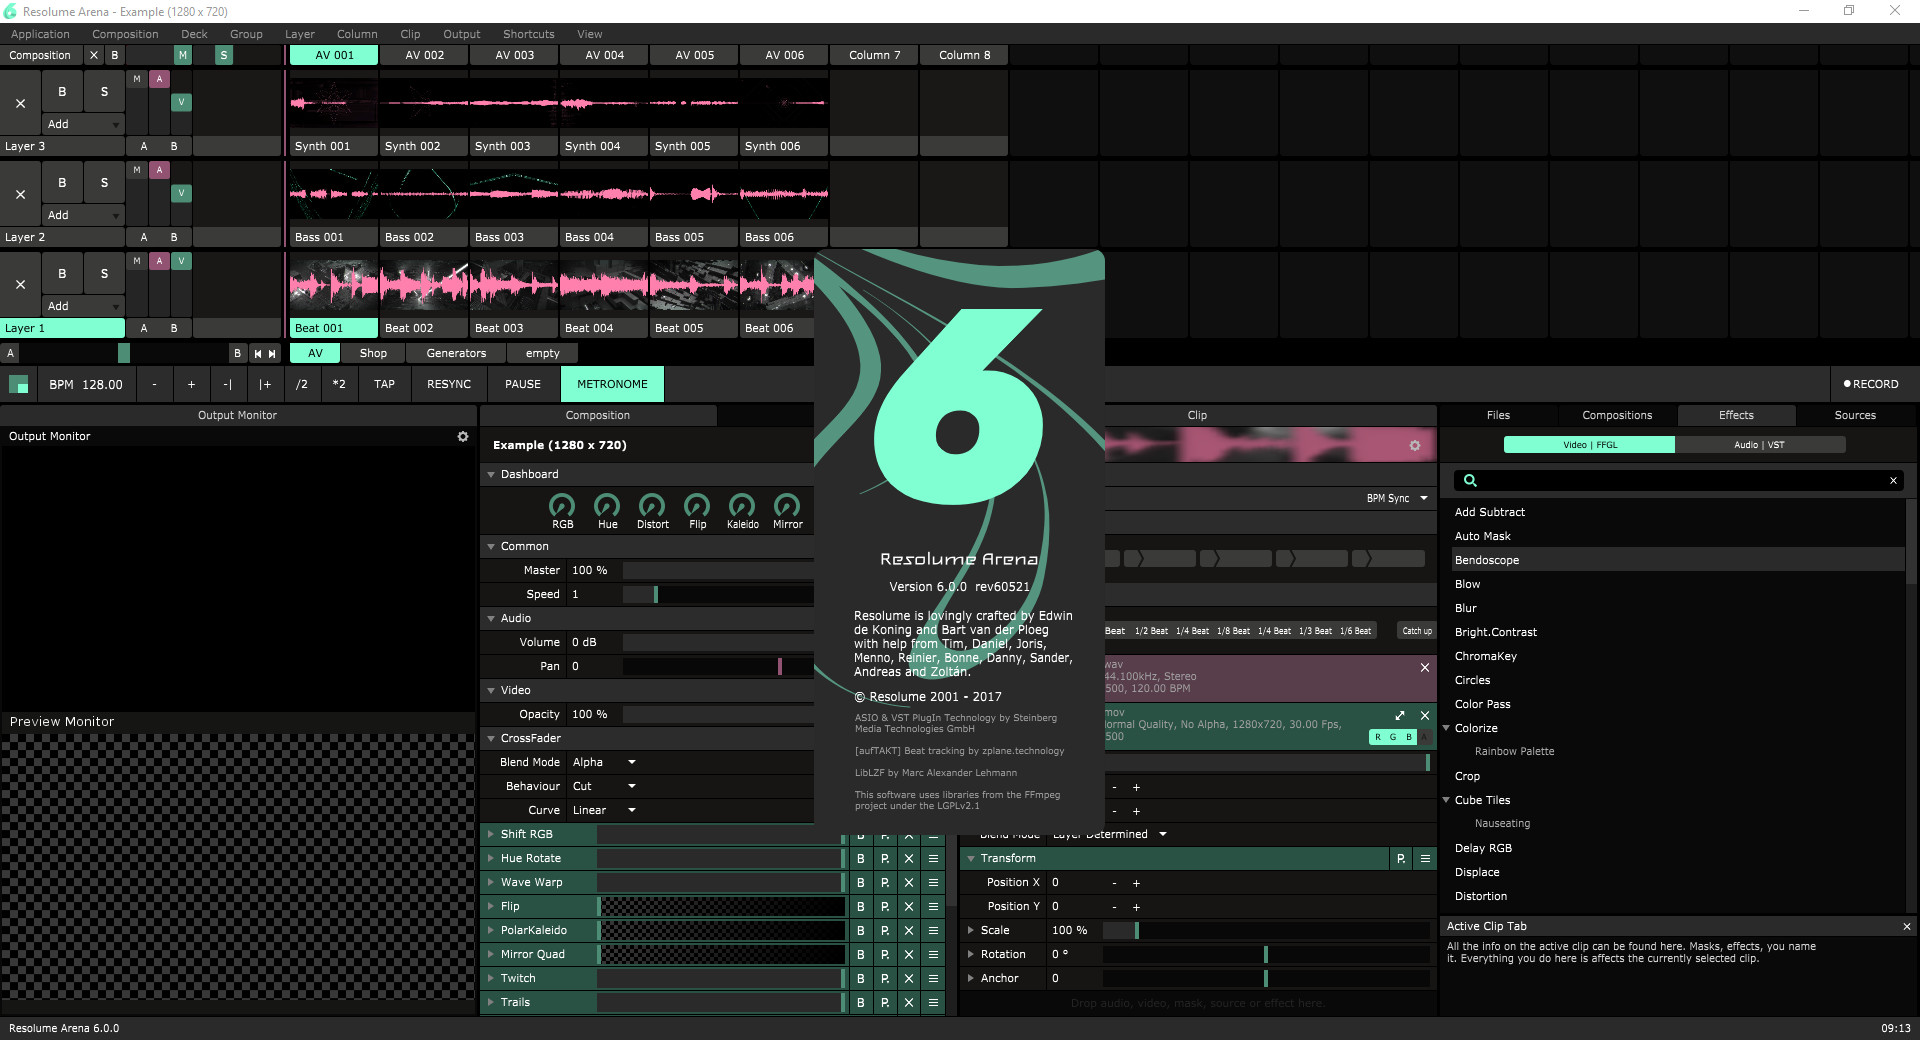The image size is (1920, 1040).
Task: Double the BPM with *2
Action: (339, 384)
